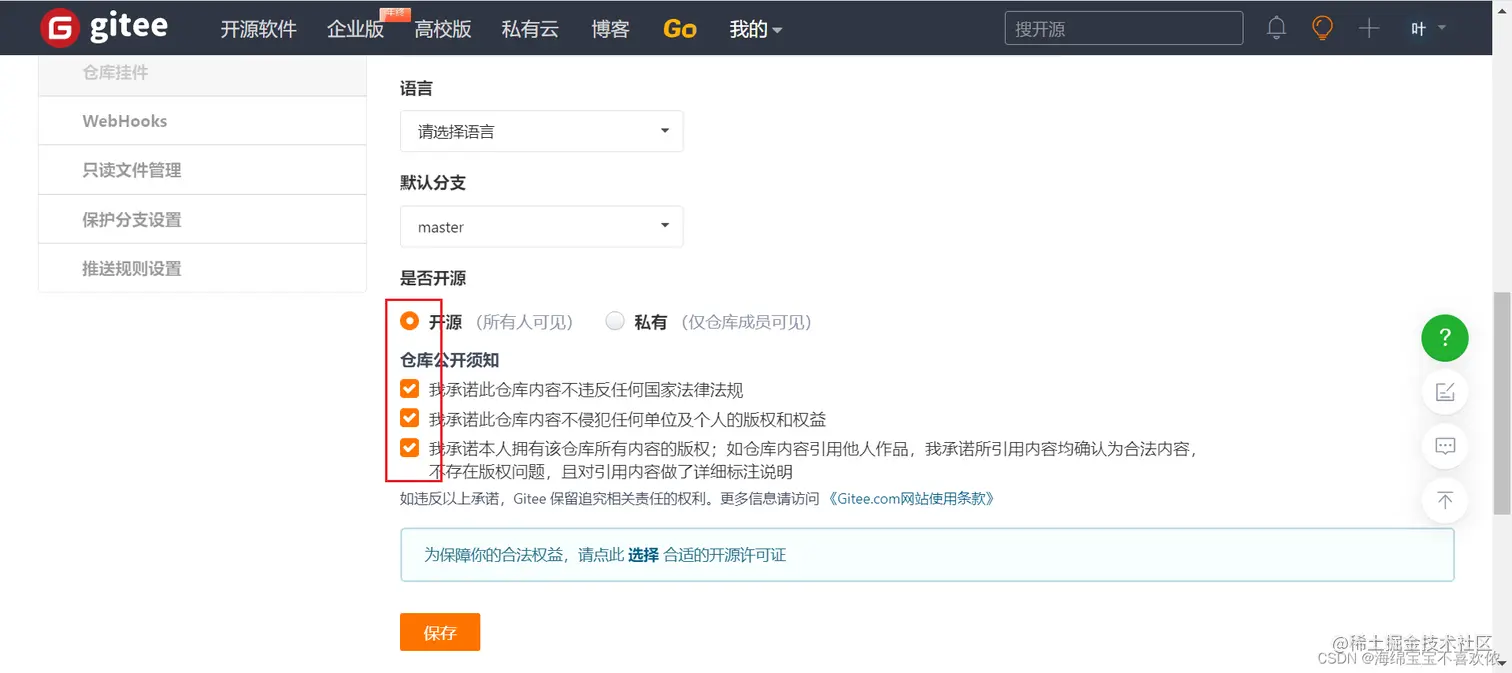The height and width of the screenshot is (673, 1512).
Task: Toggle checkbox 不违反任何国家法律法规
Action: [x=409, y=389]
